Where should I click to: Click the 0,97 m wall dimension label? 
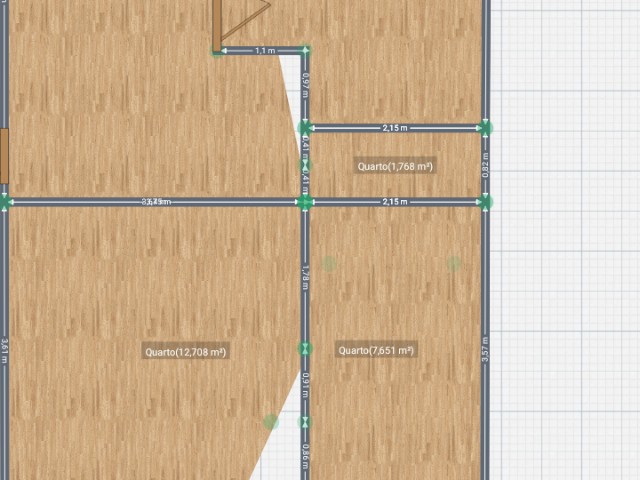point(306,85)
